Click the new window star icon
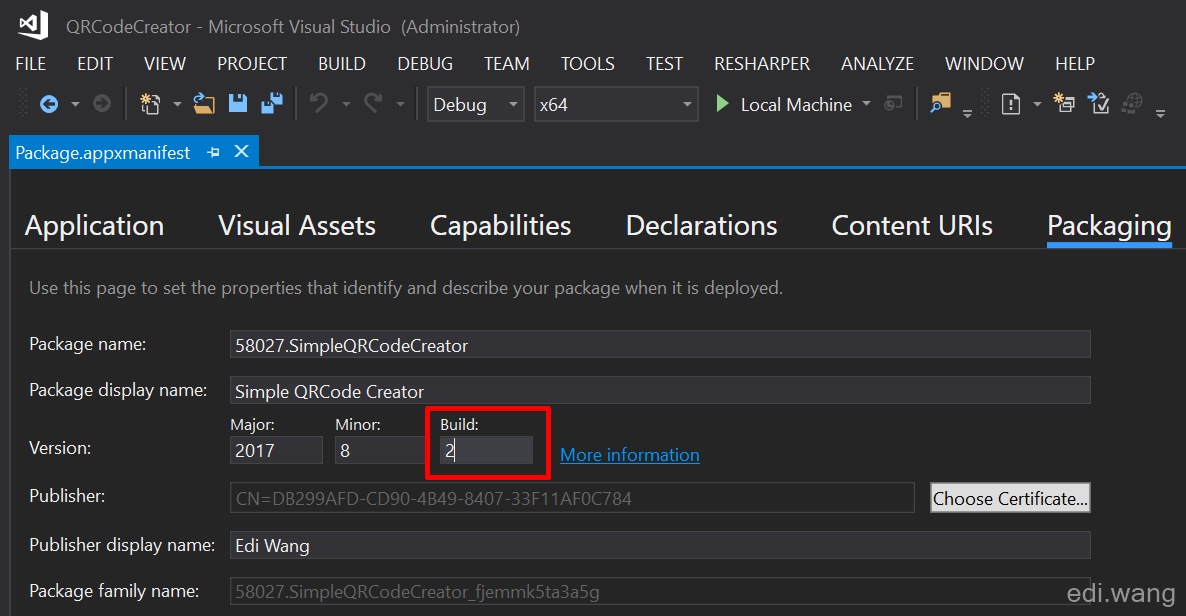The height and width of the screenshot is (616, 1186). click(1064, 103)
